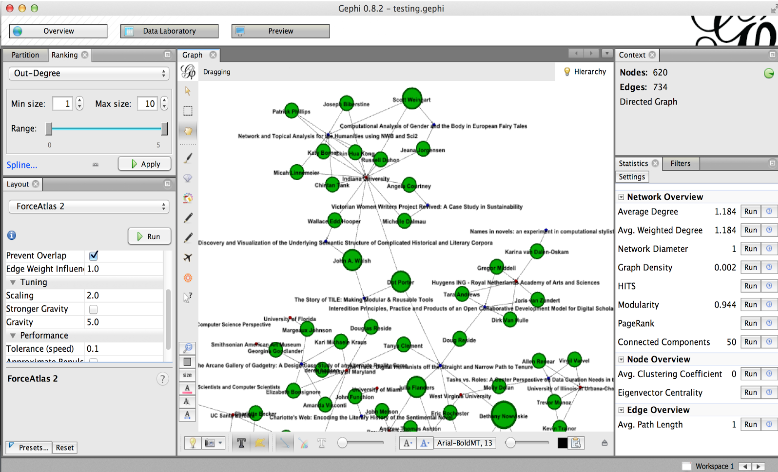Viewport: 778px width, 472px height.
Task: Select the direct selection arrow tool
Action: 188,91
